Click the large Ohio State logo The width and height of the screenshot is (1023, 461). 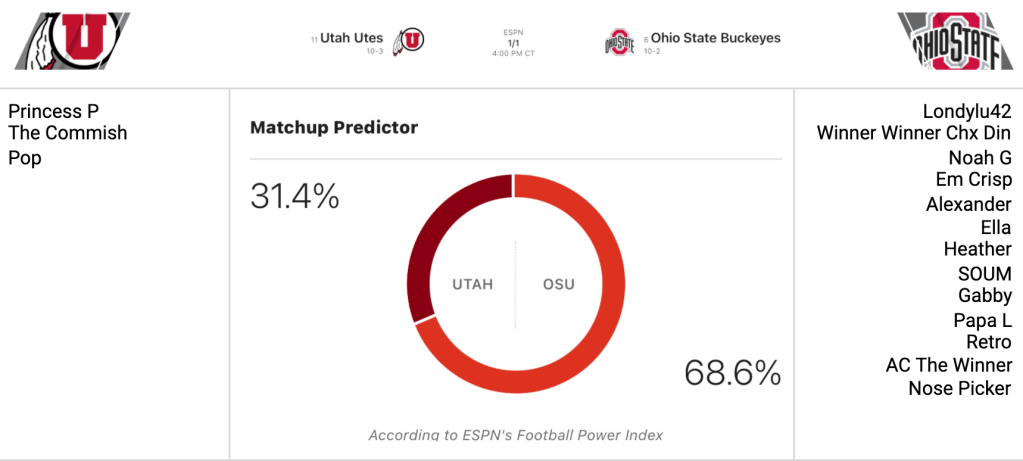pyautogui.click(x=953, y=41)
